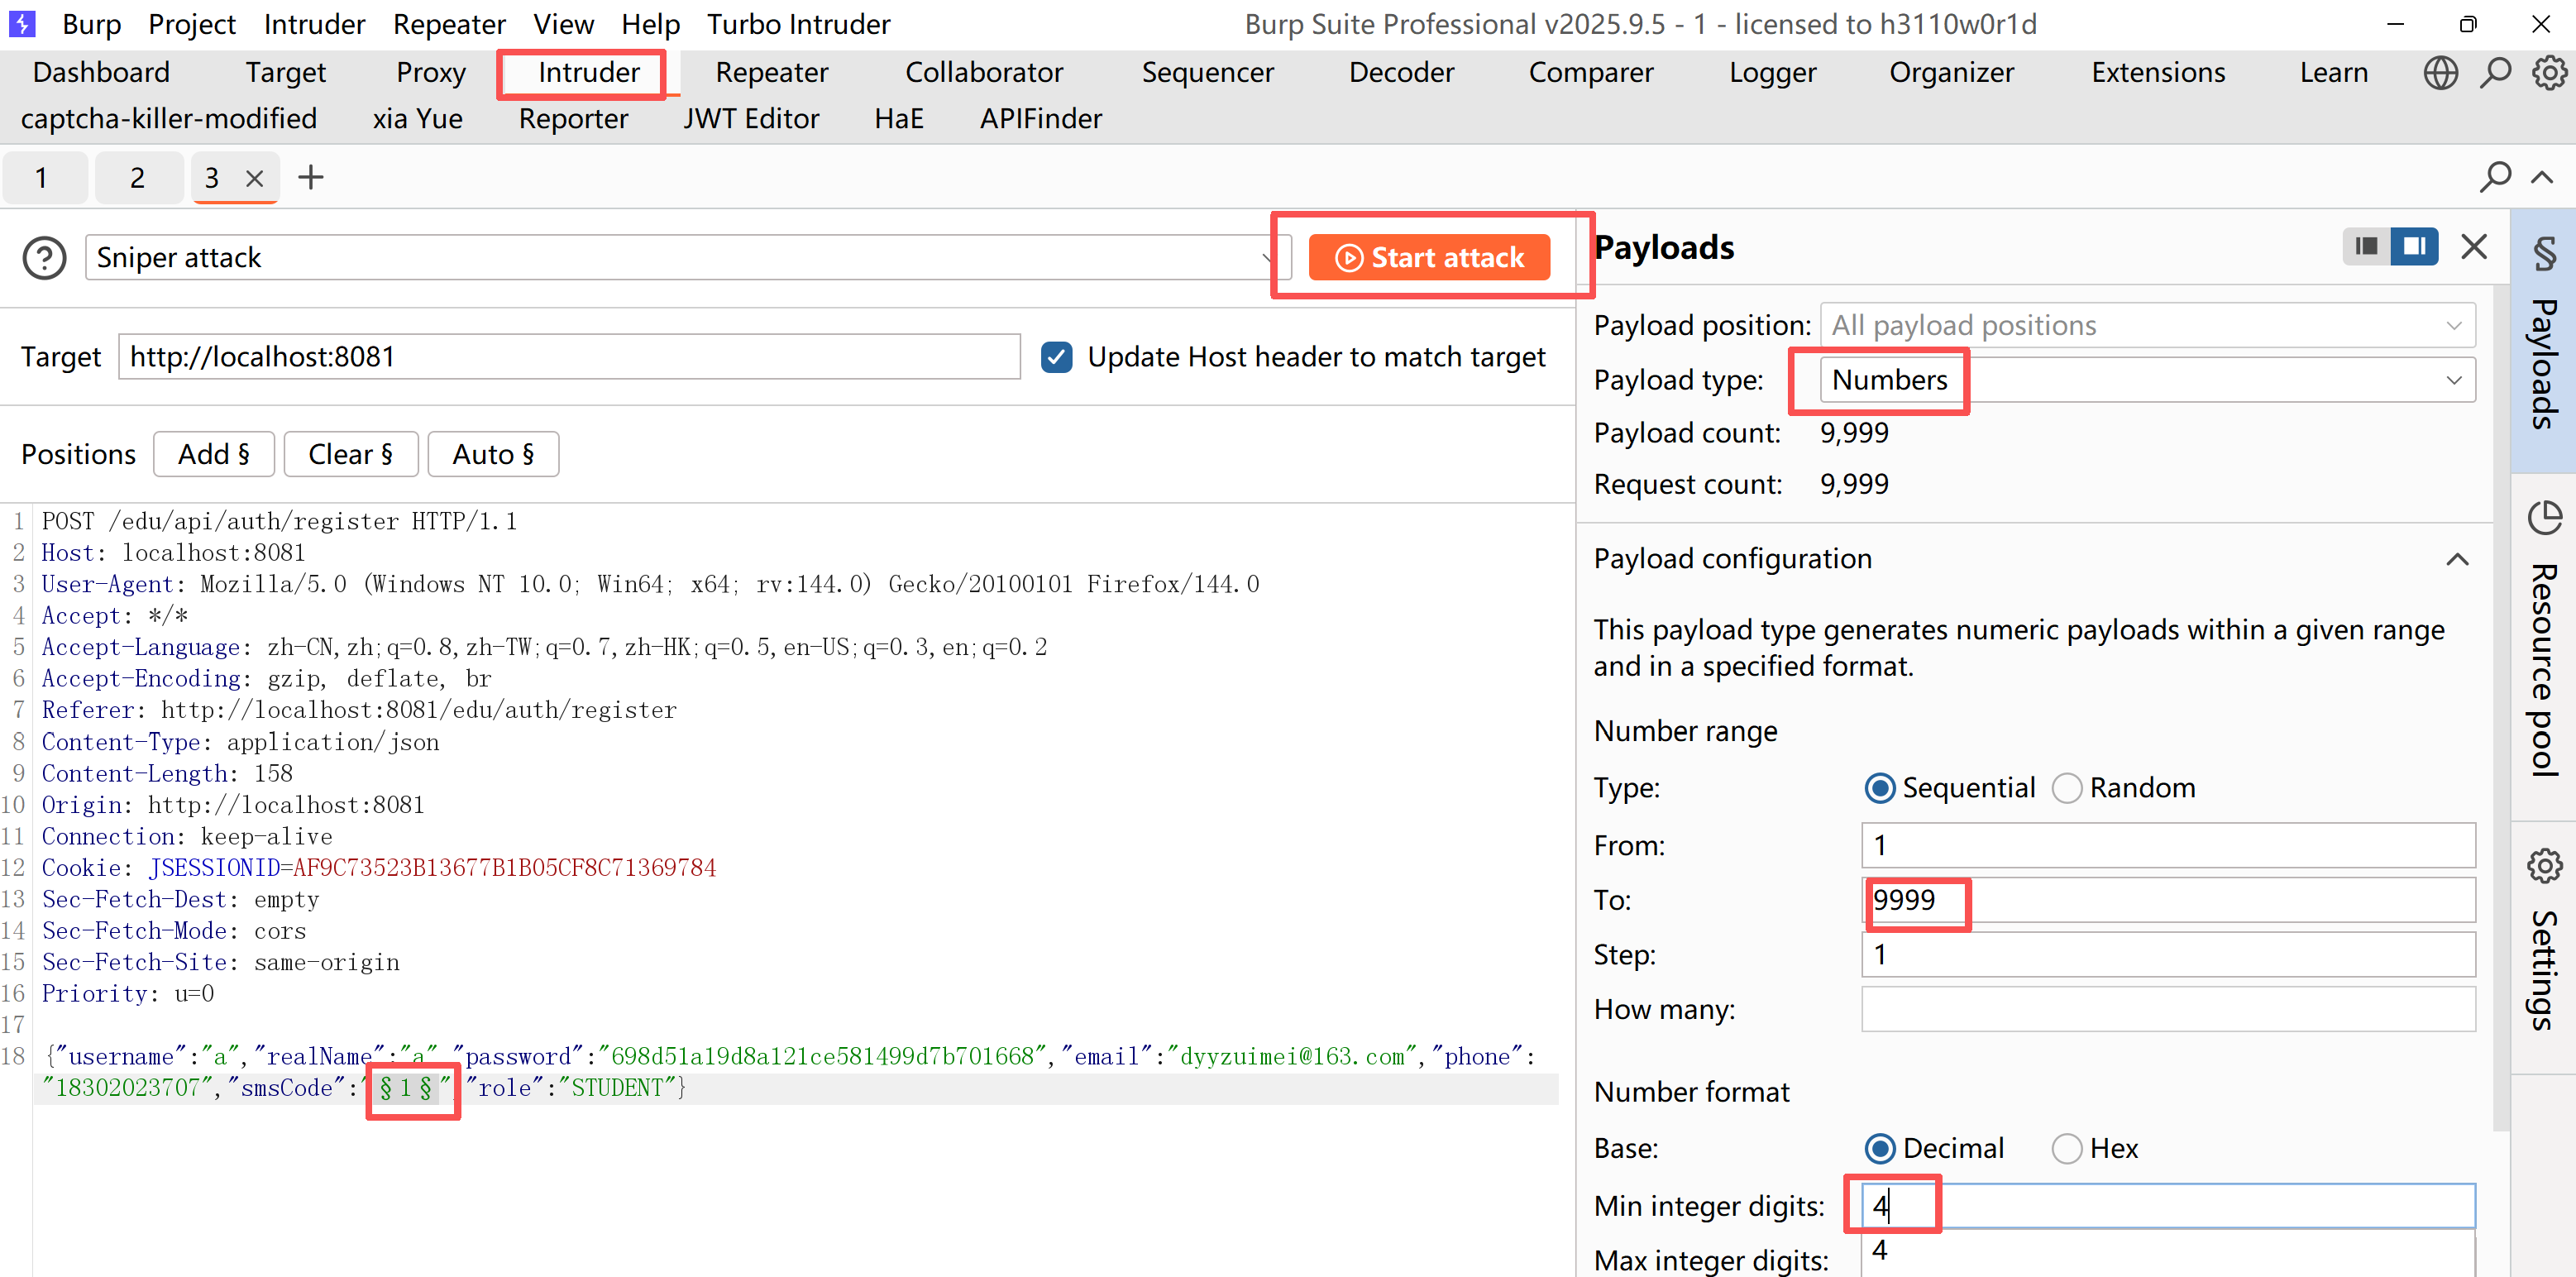Toggle Update Host header to match target
This screenshot has width=2576, height=1277.
1056,357
